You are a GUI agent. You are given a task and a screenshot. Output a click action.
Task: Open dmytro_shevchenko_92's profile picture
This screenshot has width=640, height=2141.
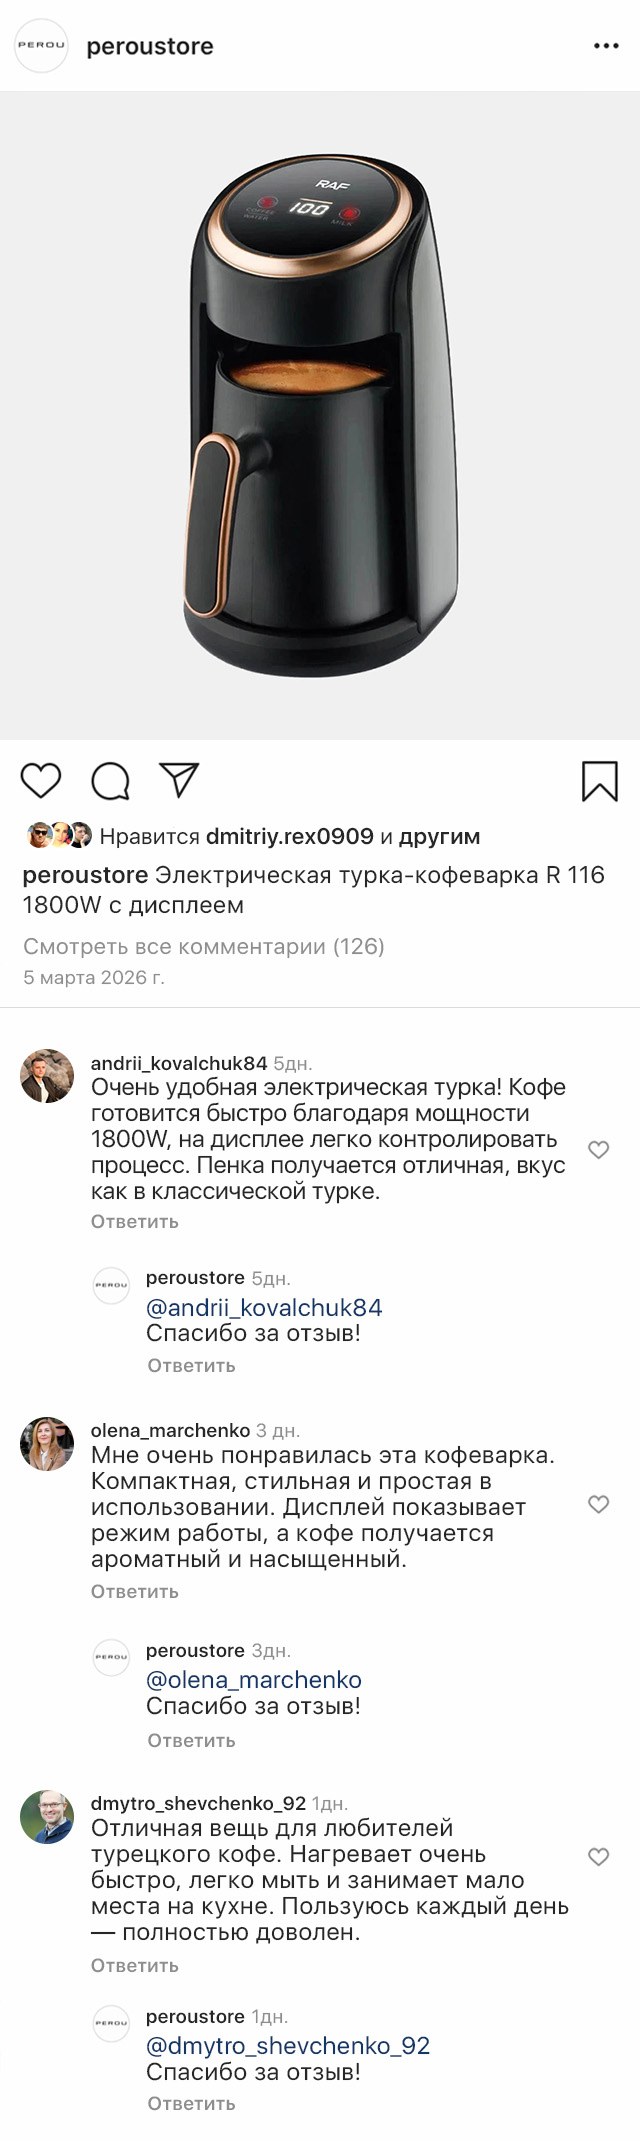[x=47, y=1816]
